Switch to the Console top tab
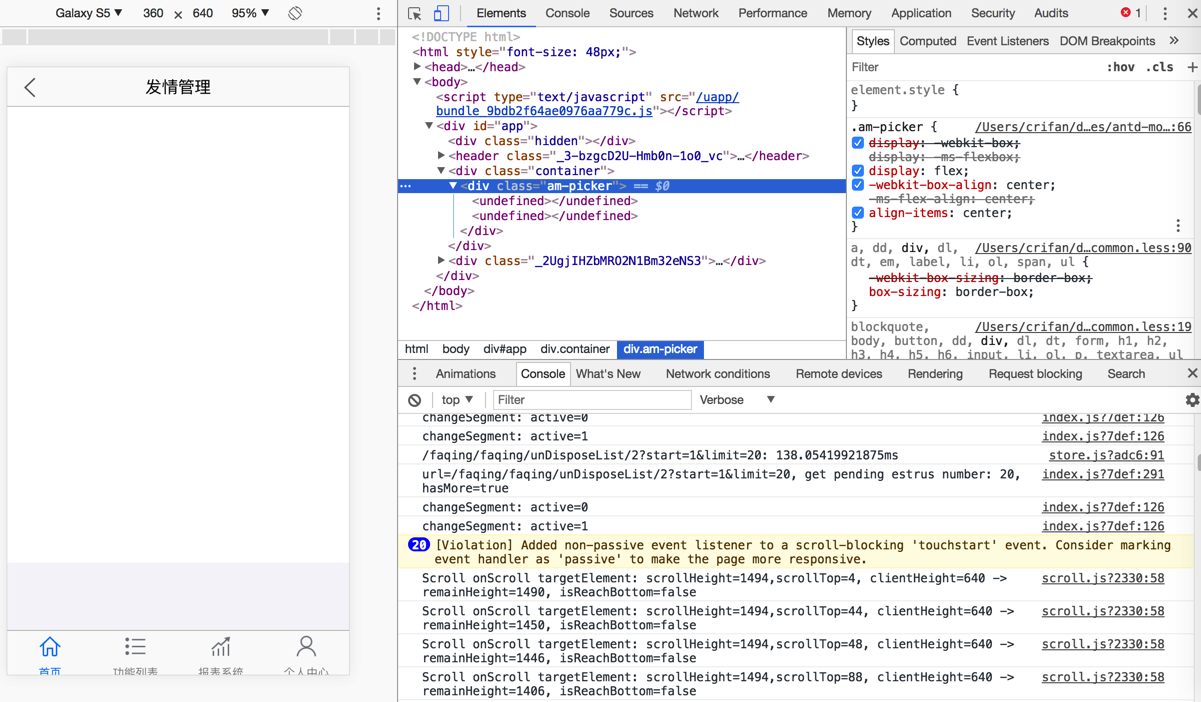1201x702 pixels. [567, 13]
